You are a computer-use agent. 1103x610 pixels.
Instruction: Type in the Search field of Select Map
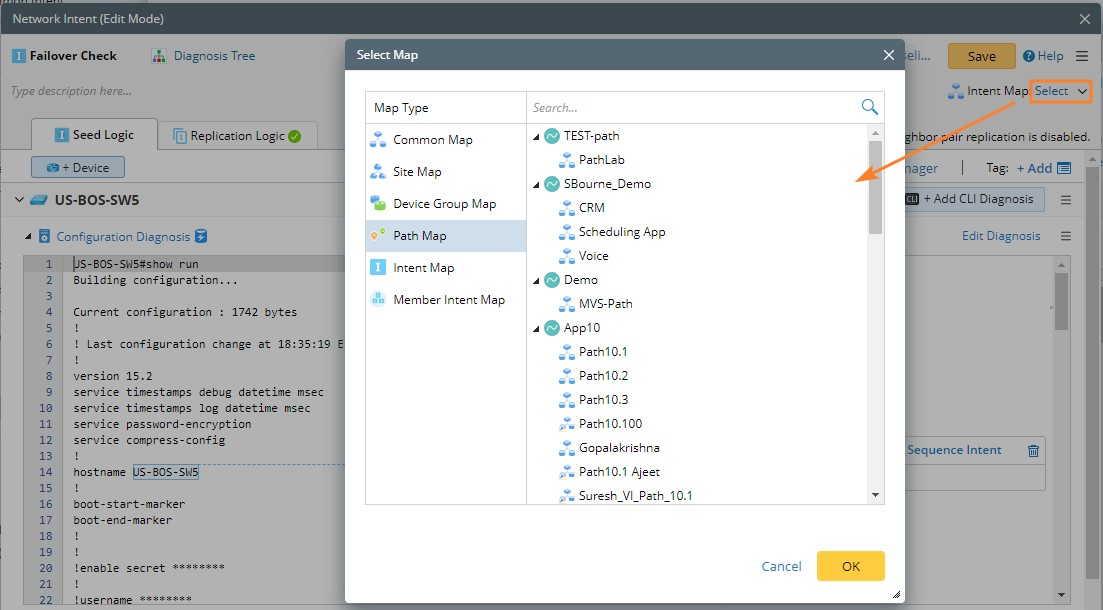point(690,108)
